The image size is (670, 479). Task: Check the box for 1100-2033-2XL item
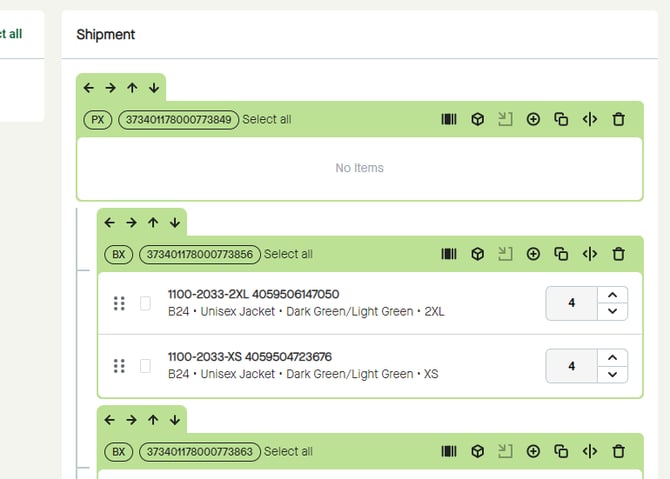145,303
